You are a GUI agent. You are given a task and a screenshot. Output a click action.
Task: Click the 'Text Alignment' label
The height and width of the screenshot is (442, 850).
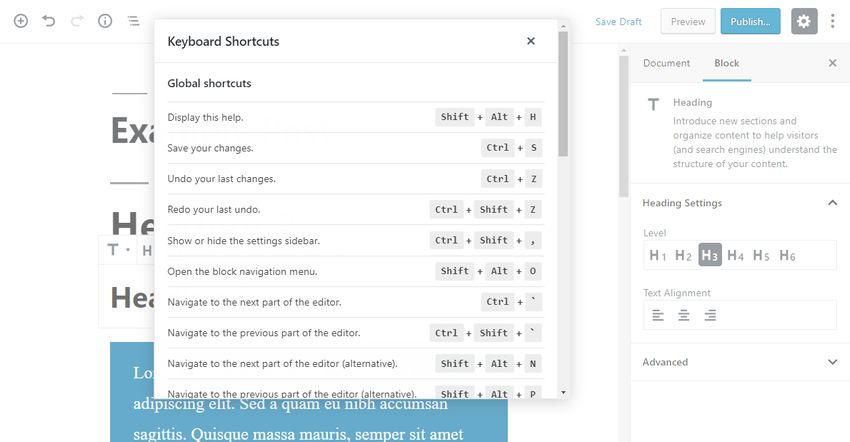click(677, 293)
